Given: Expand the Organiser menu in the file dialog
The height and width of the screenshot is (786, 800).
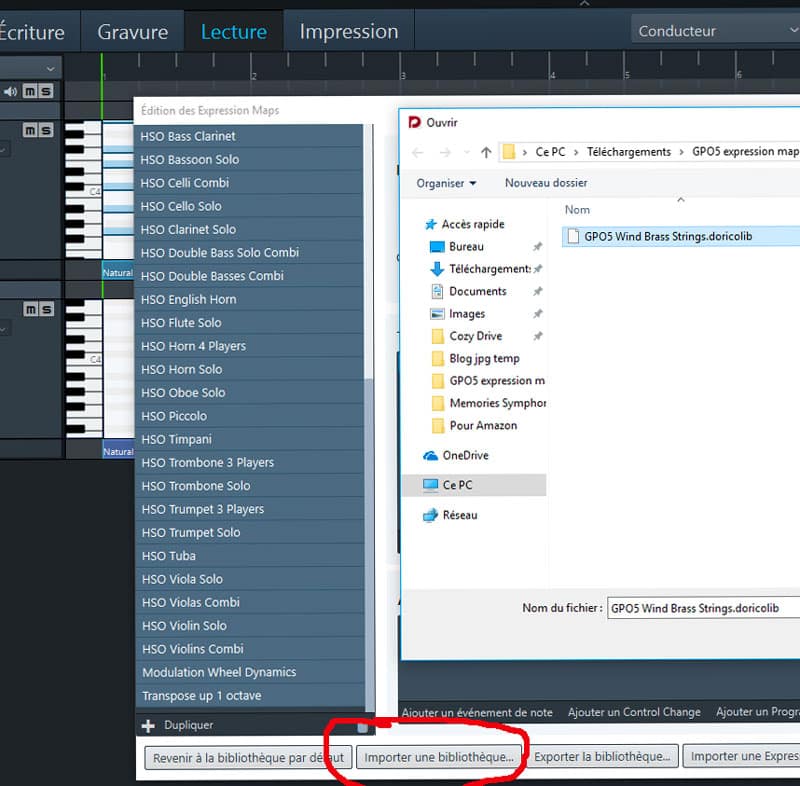Looking at the screenshot, I should [446, 183].
